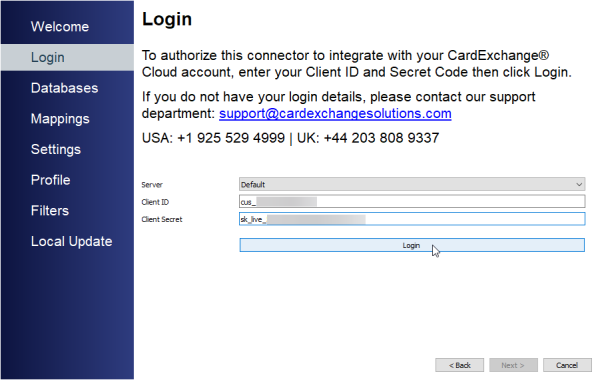Click the Client Secret label

(x=162, y=219)
